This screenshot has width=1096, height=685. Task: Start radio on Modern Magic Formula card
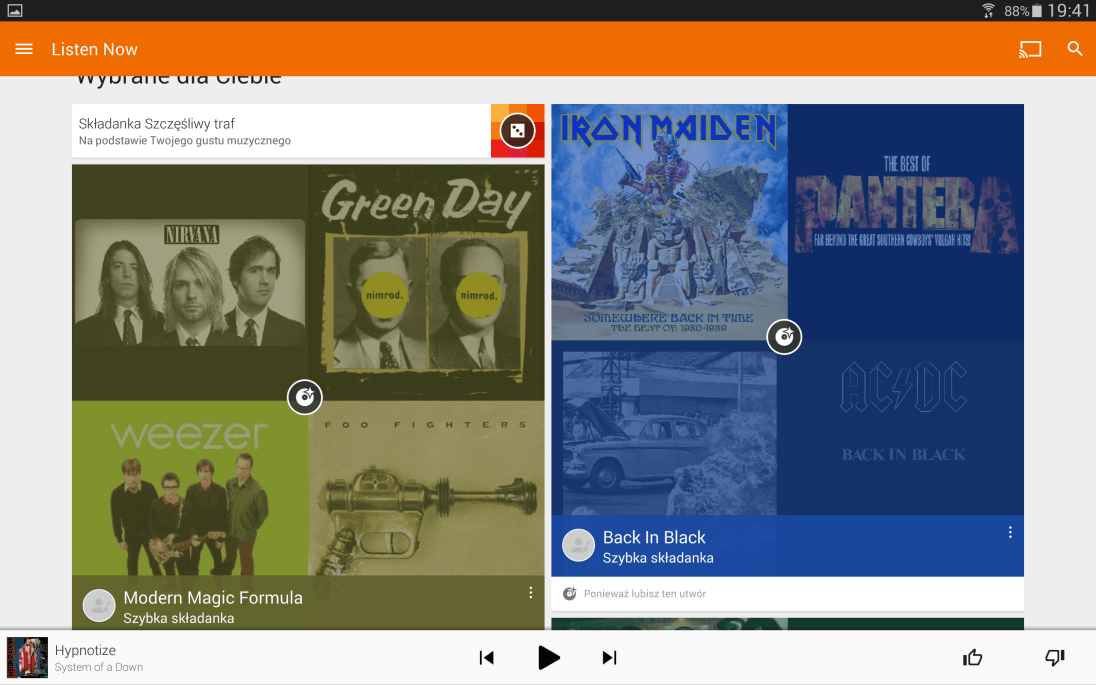pyautogui.click(x=305, y=397)
